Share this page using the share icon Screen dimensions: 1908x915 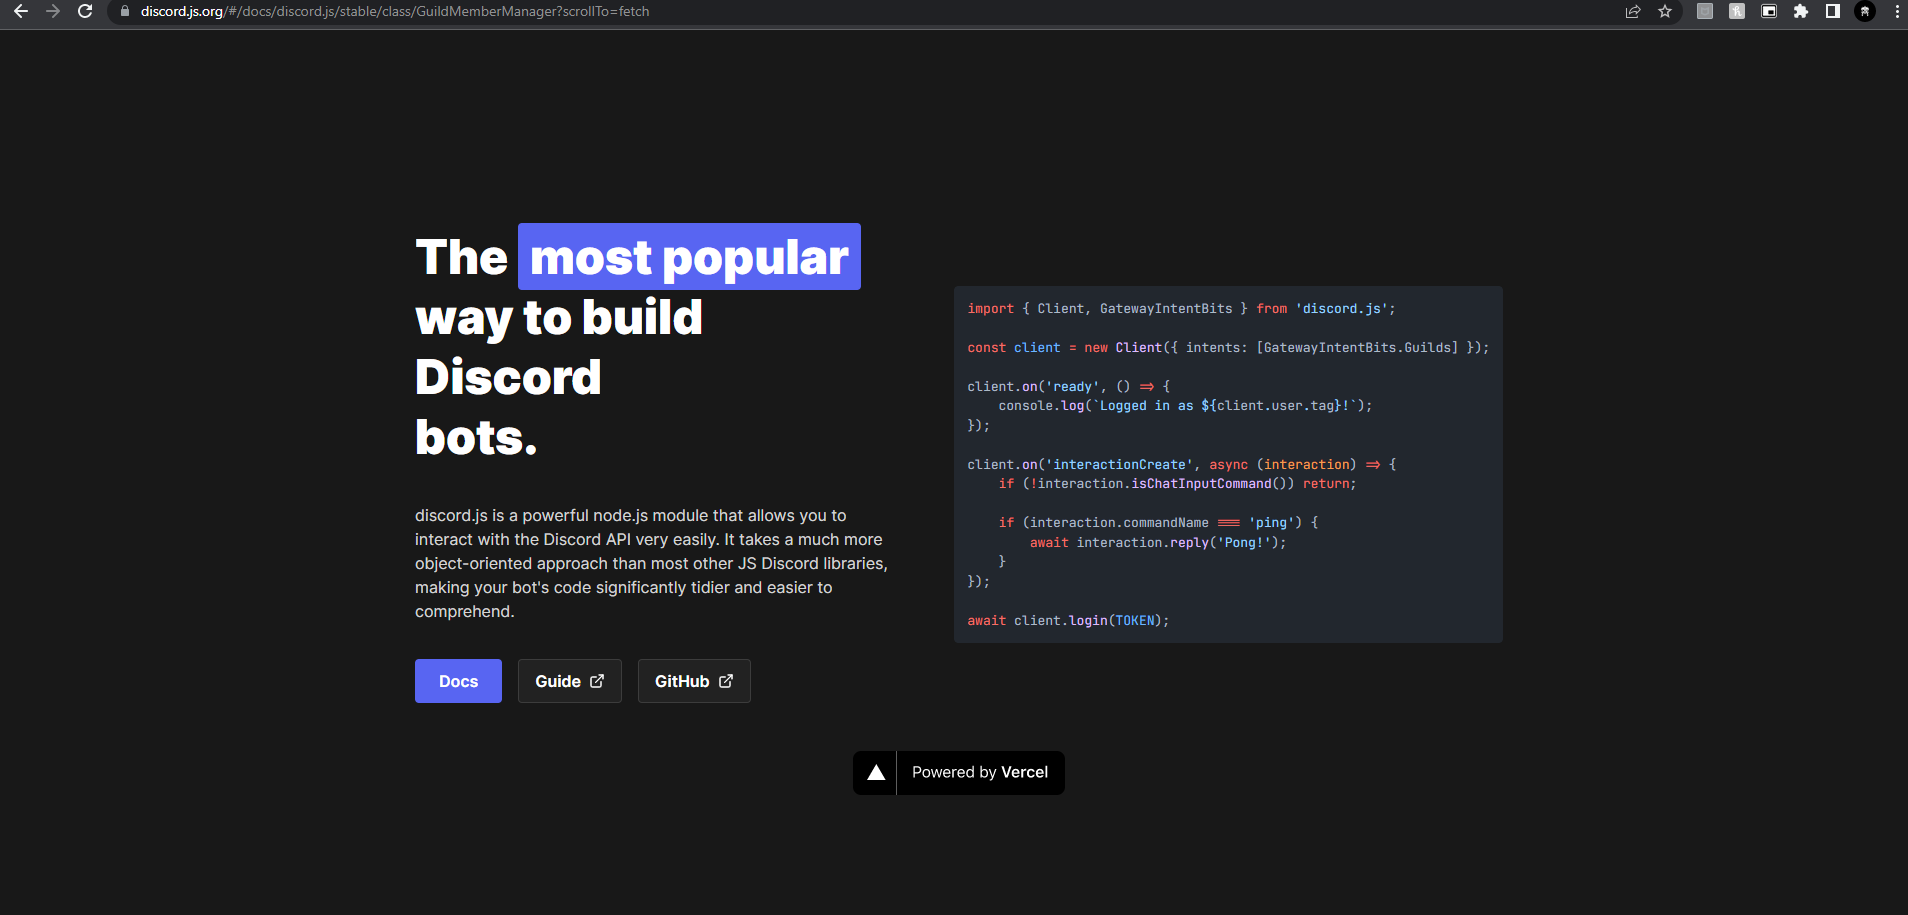pyautogui.click(x=1633, y=11)
